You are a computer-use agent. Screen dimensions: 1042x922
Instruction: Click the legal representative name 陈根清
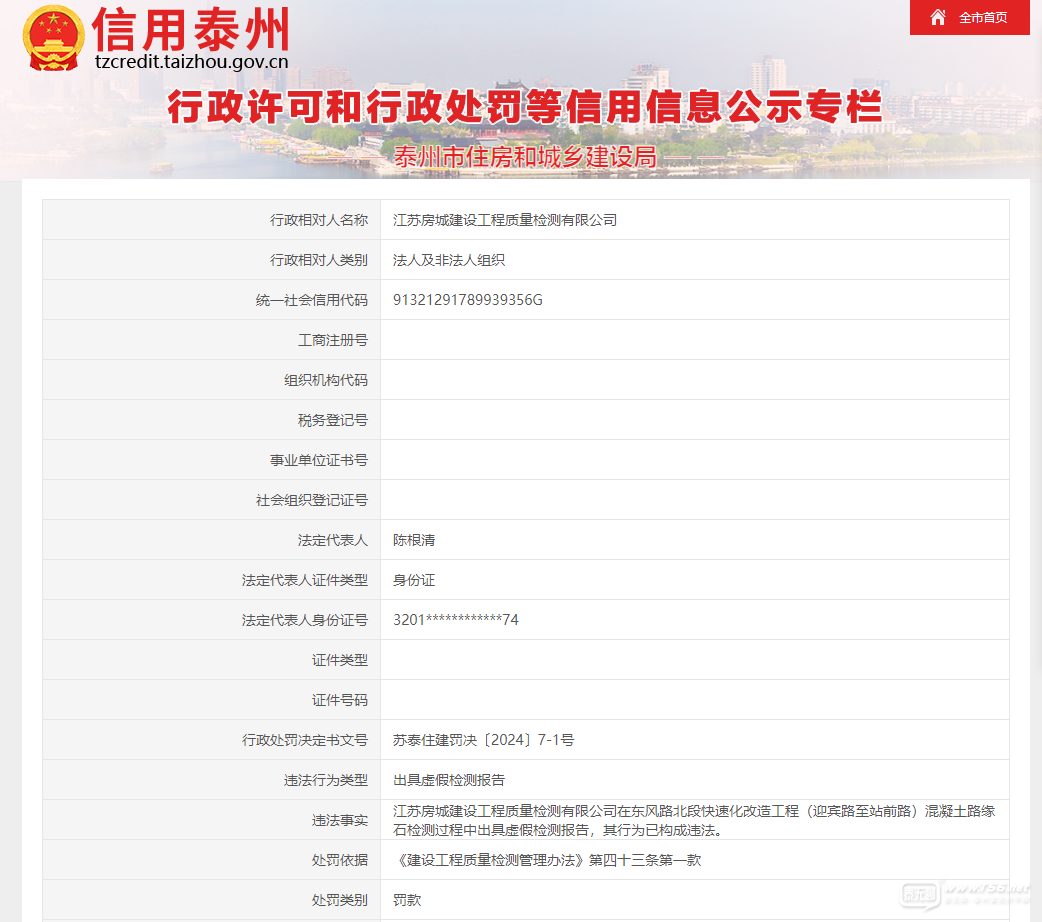coord(413,540)
